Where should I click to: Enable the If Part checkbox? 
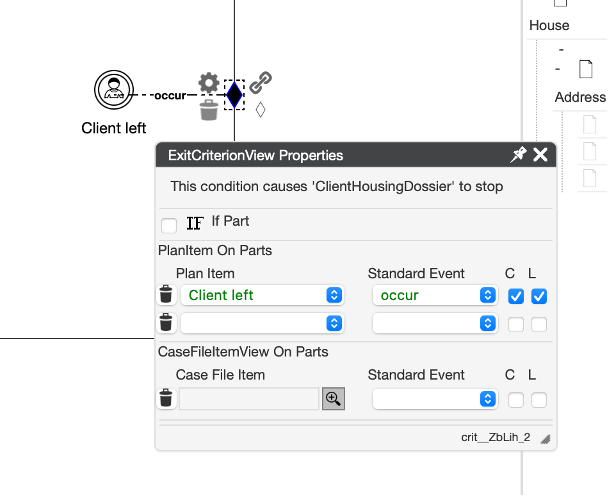click(169, 225)
